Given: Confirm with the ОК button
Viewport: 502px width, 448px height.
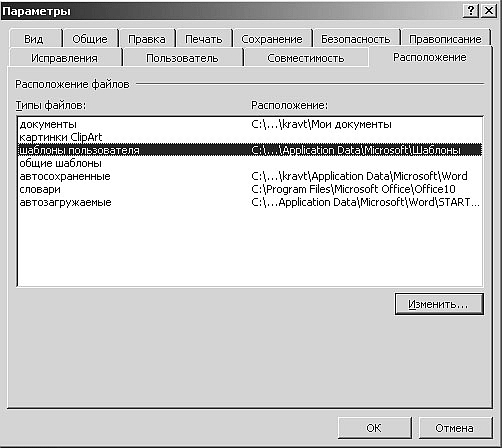Looking at the screenshot, I should coord(374,428).
